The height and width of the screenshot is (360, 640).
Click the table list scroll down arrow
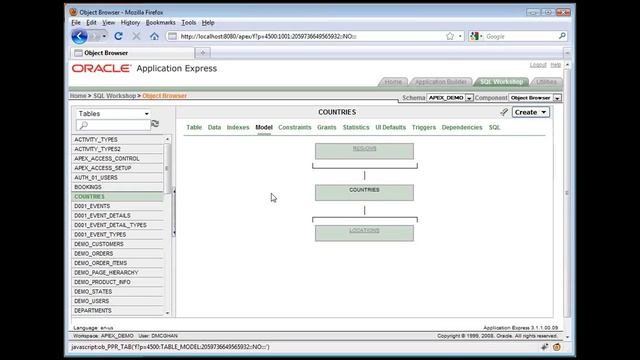pyautogui.click(x=167, y=313)
